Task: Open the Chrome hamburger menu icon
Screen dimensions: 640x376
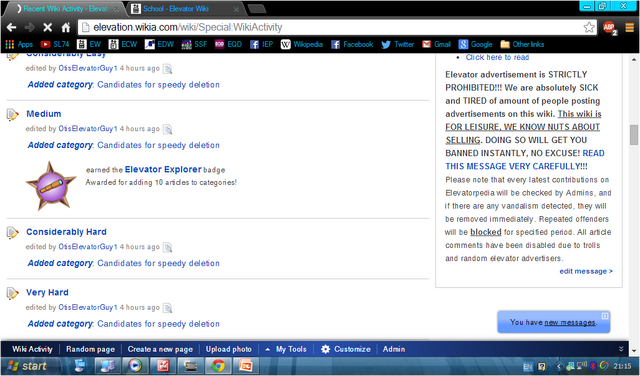Action: pos(629,27)
